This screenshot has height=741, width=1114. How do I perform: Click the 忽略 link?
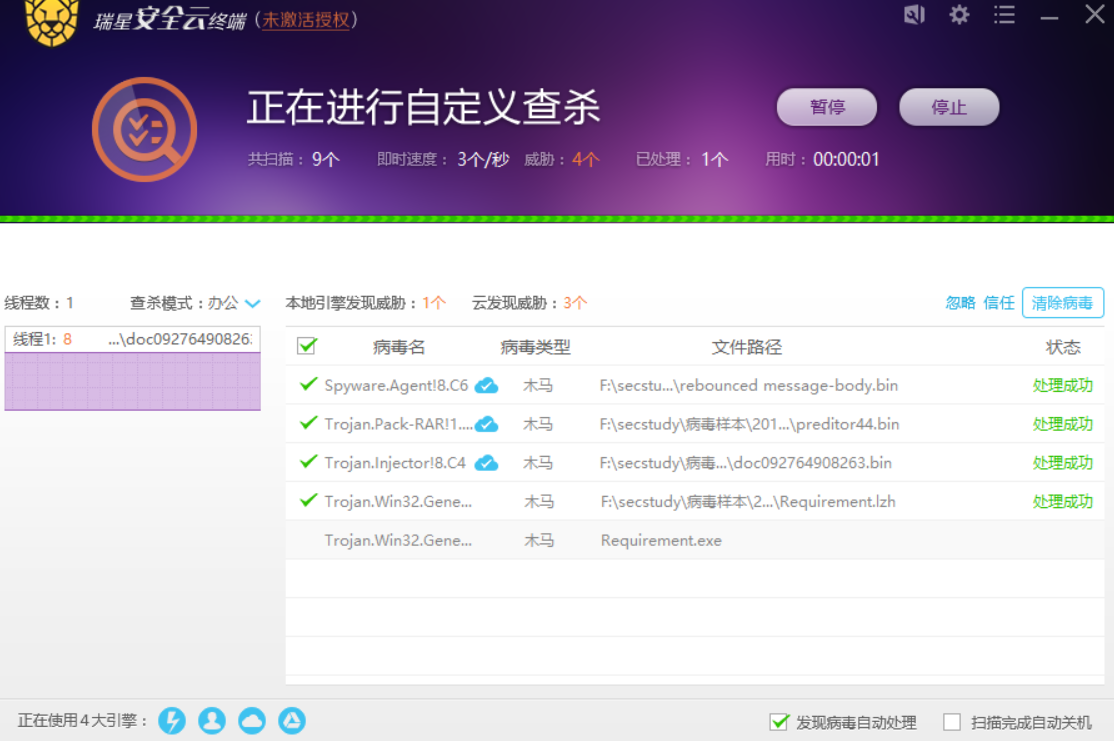[961, 303]
